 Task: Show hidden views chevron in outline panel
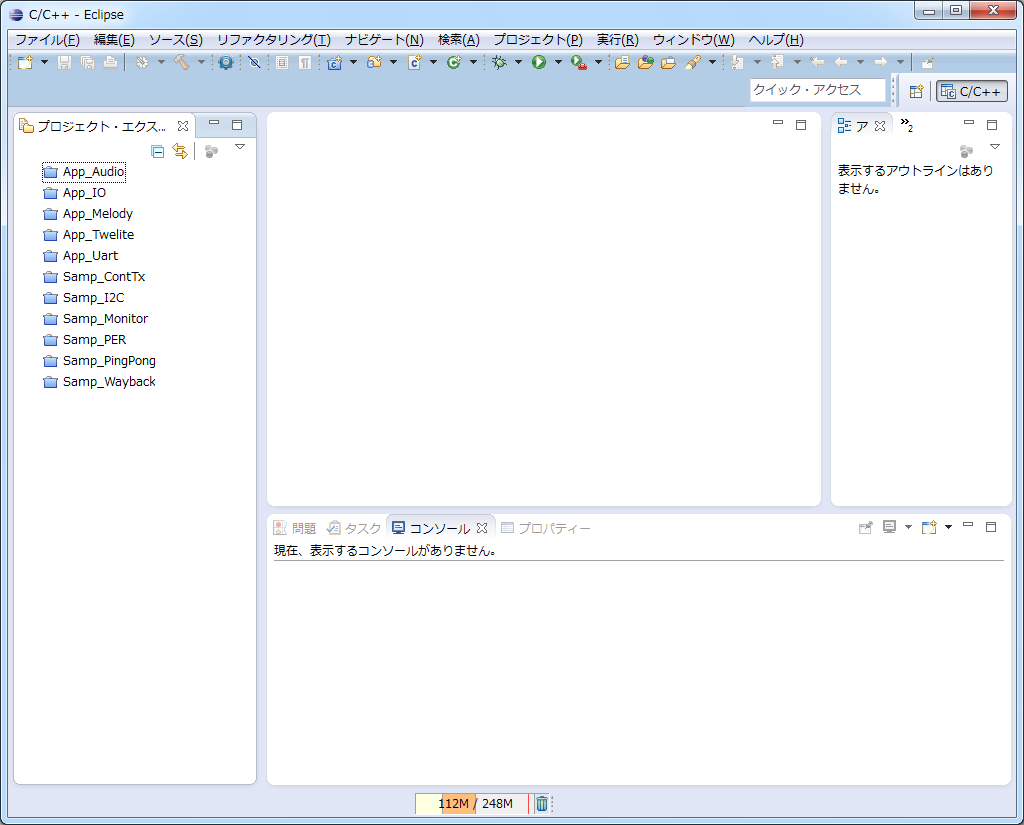(x=906, y=125)
